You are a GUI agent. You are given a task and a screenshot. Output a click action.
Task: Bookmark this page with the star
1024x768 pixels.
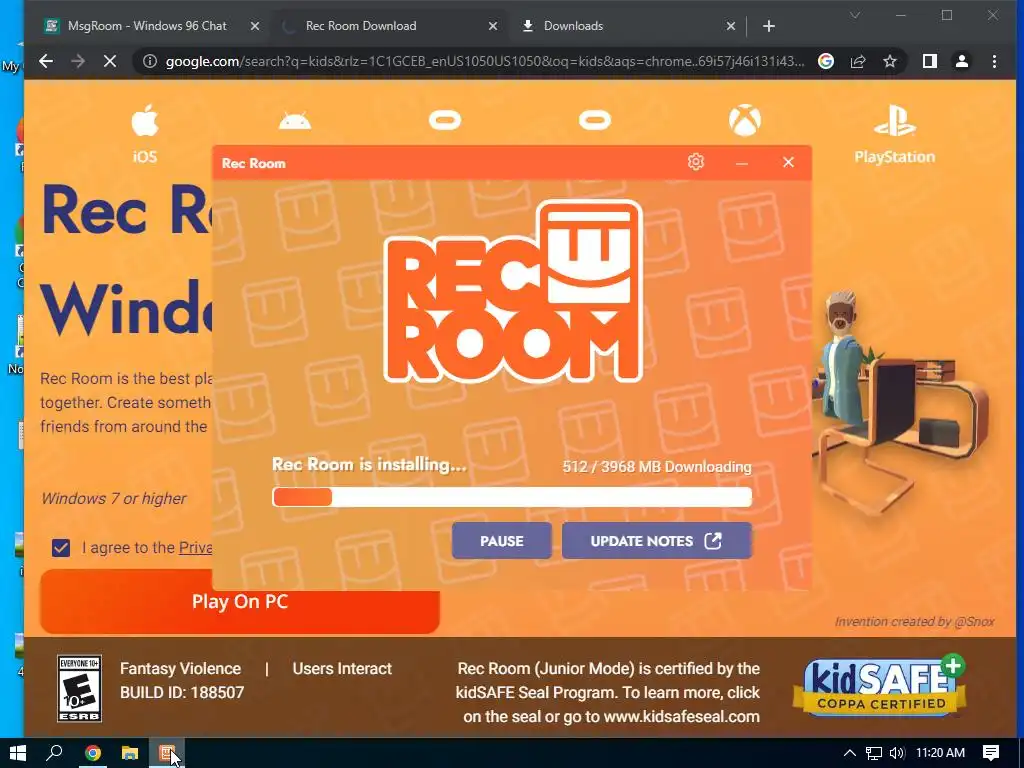[x=889, y=61]
